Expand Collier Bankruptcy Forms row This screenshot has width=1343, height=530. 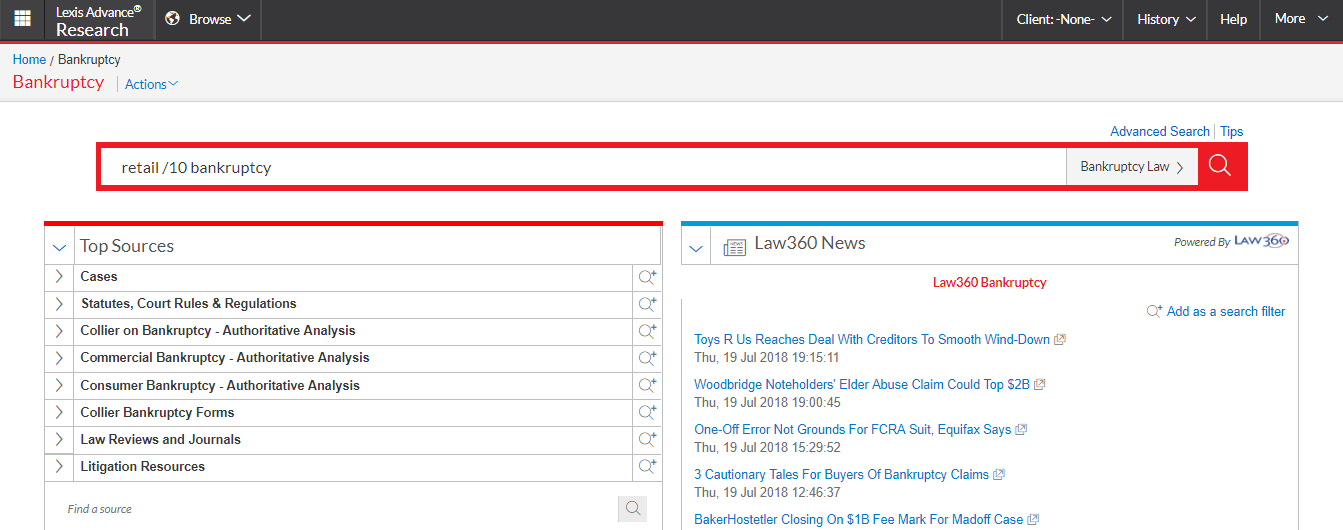click(x=59, y=412)
